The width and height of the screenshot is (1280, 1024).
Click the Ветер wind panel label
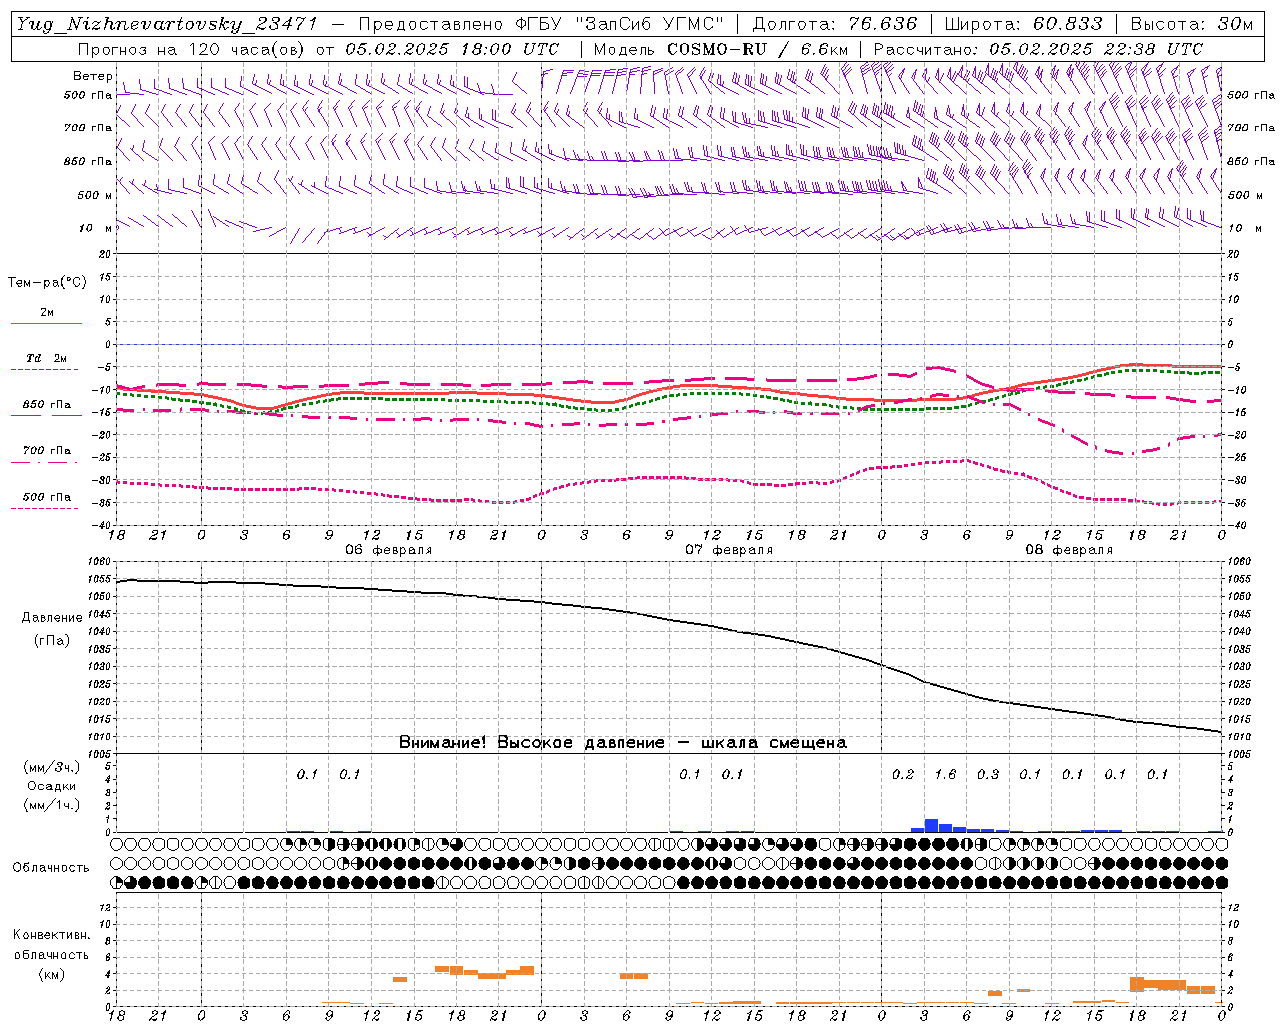(x=92, y=76)
